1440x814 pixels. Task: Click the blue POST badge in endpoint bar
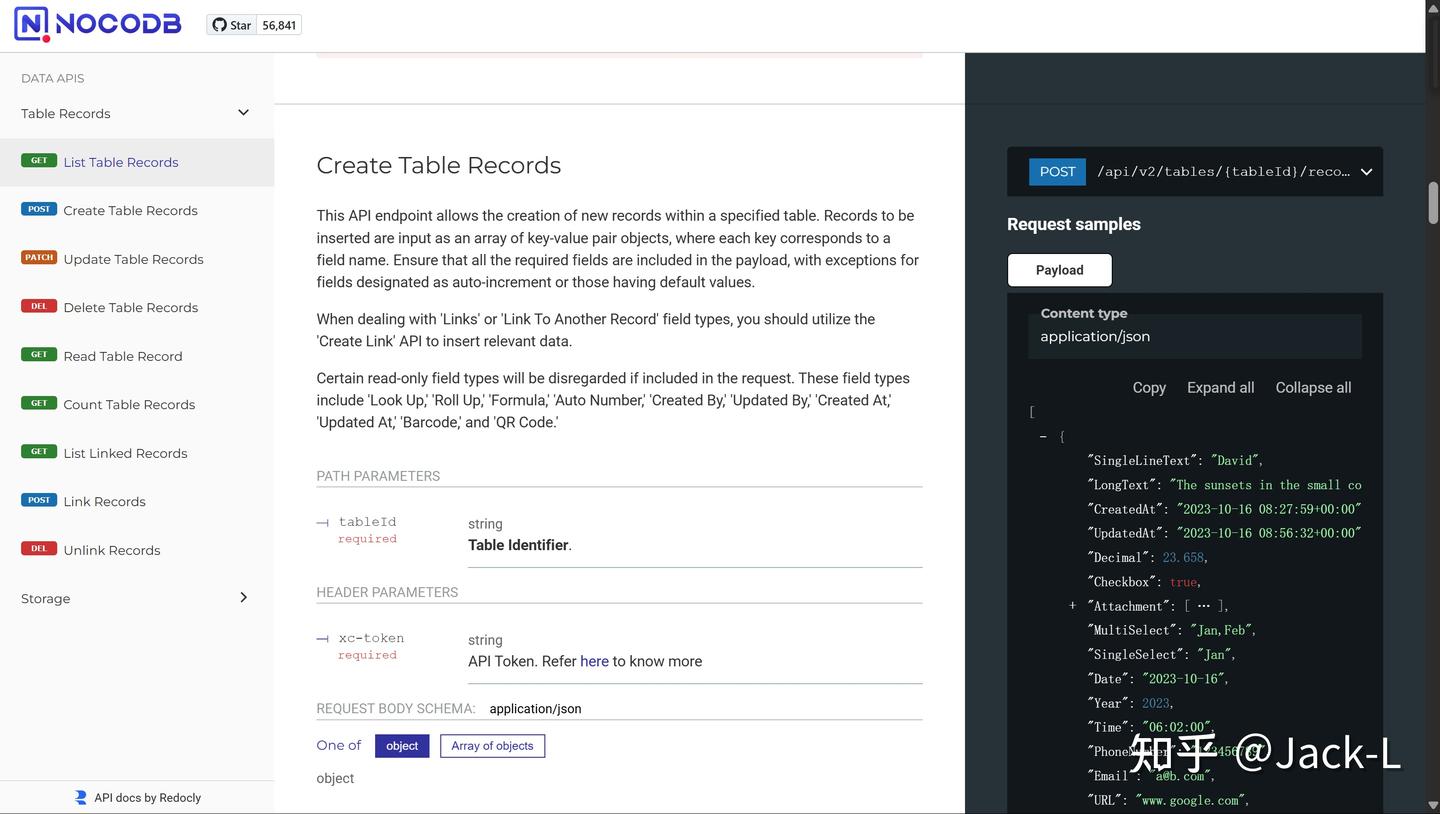click(x=1057, y=172)
